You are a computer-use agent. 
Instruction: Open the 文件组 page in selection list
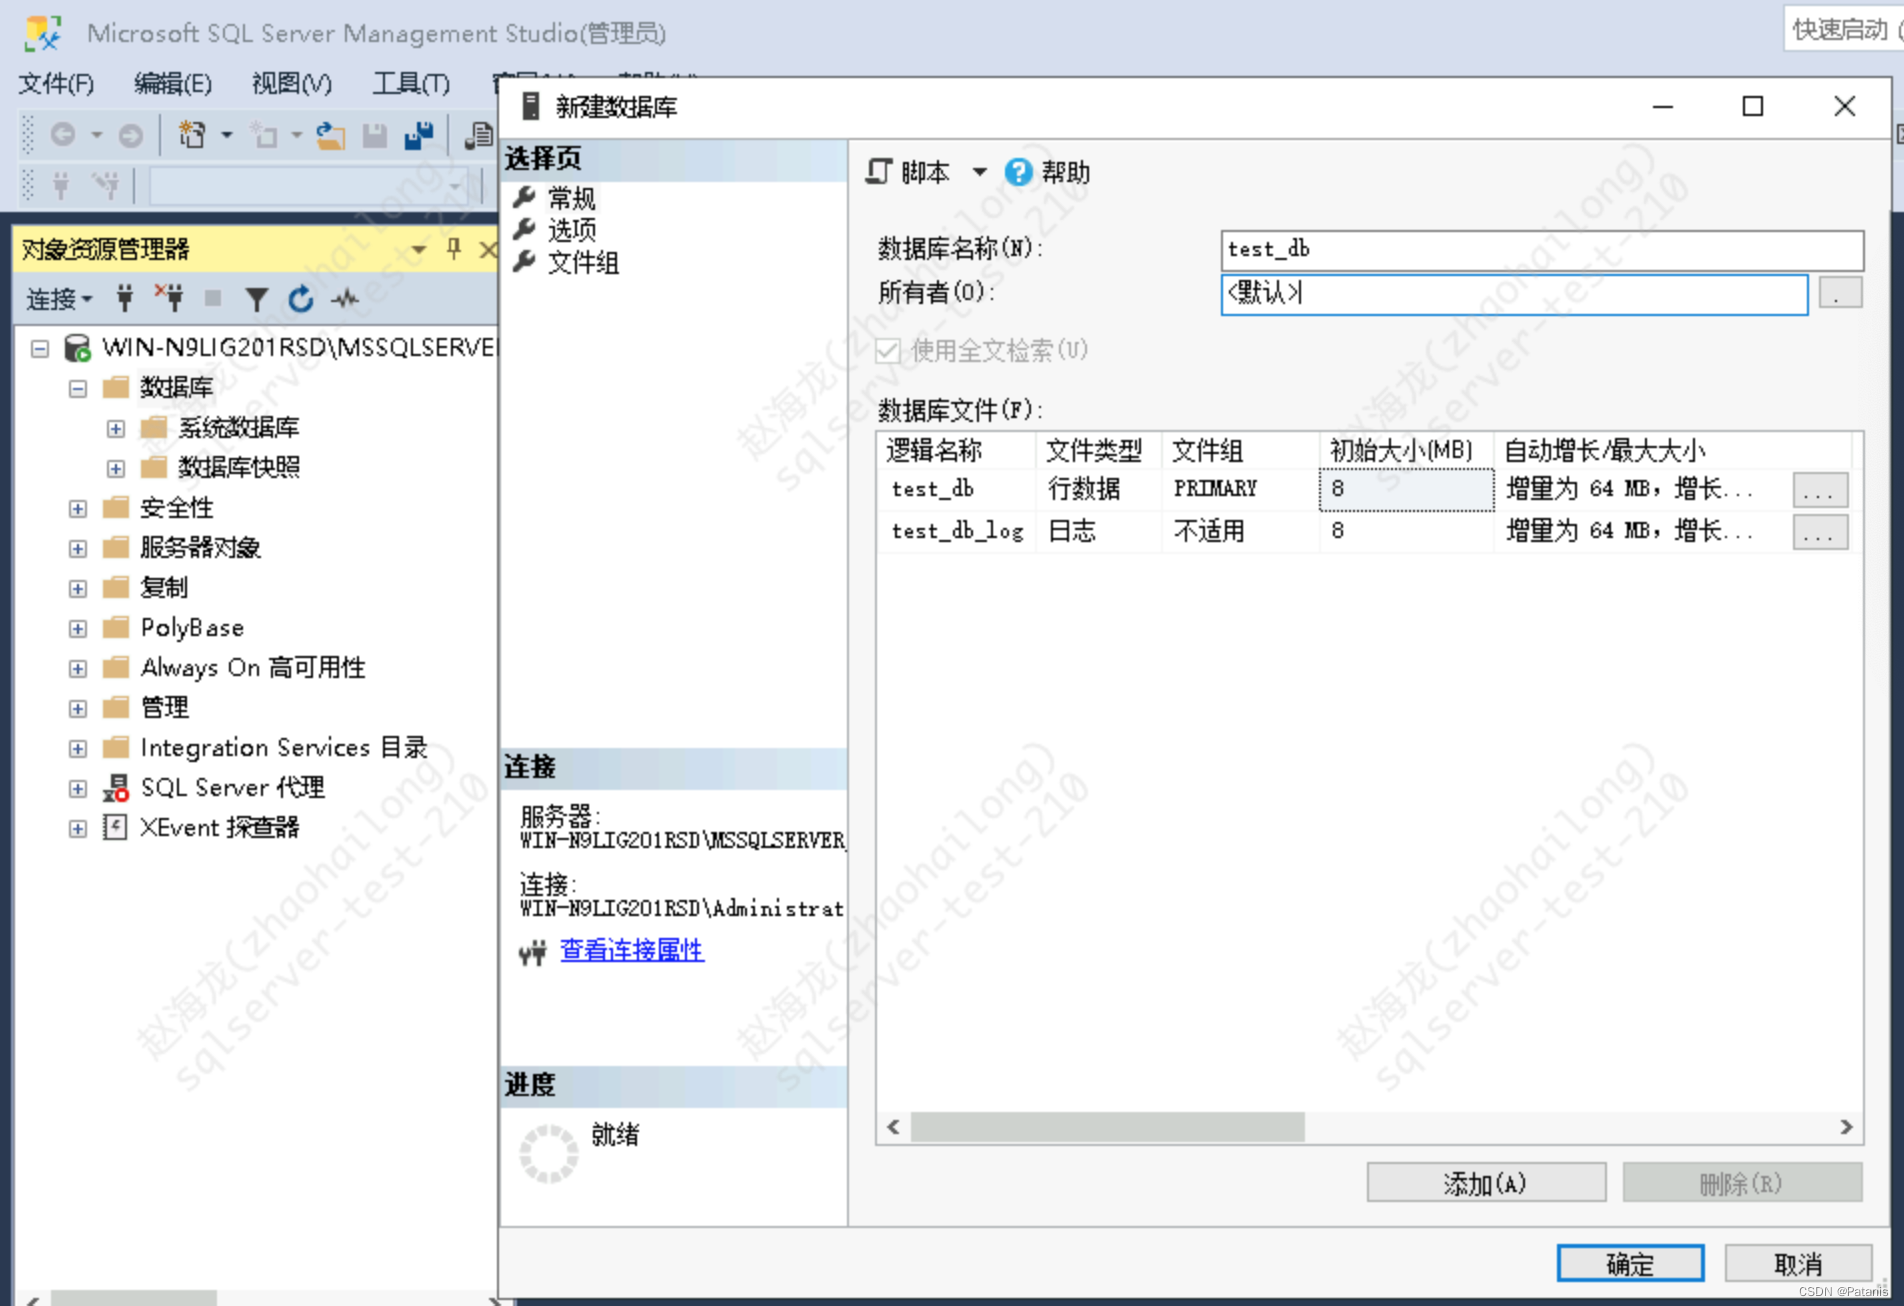pos(583,262)
